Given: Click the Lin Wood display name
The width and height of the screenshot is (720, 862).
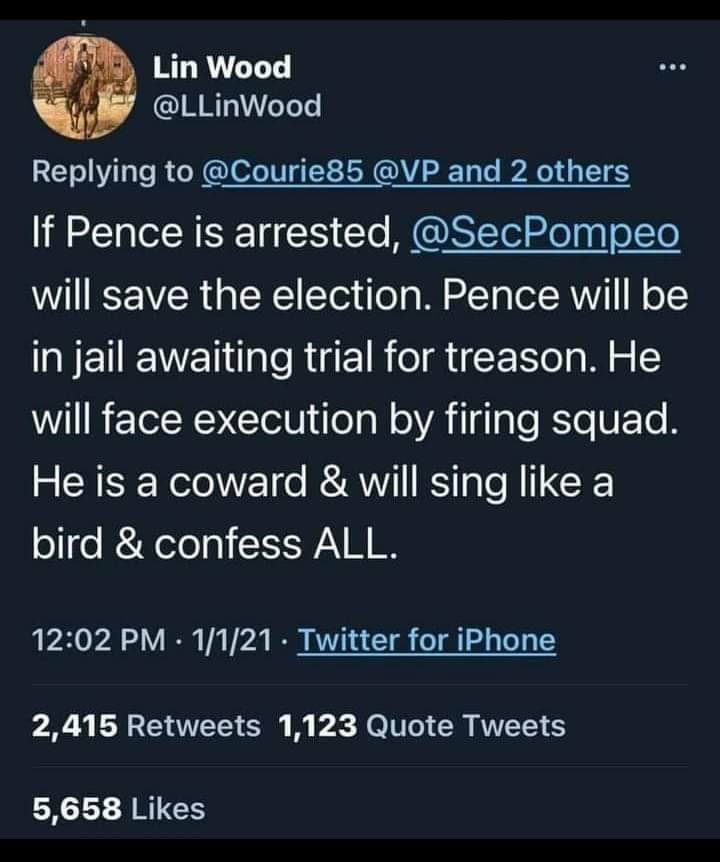Looking at the screenshot, I should coord(222,67).
